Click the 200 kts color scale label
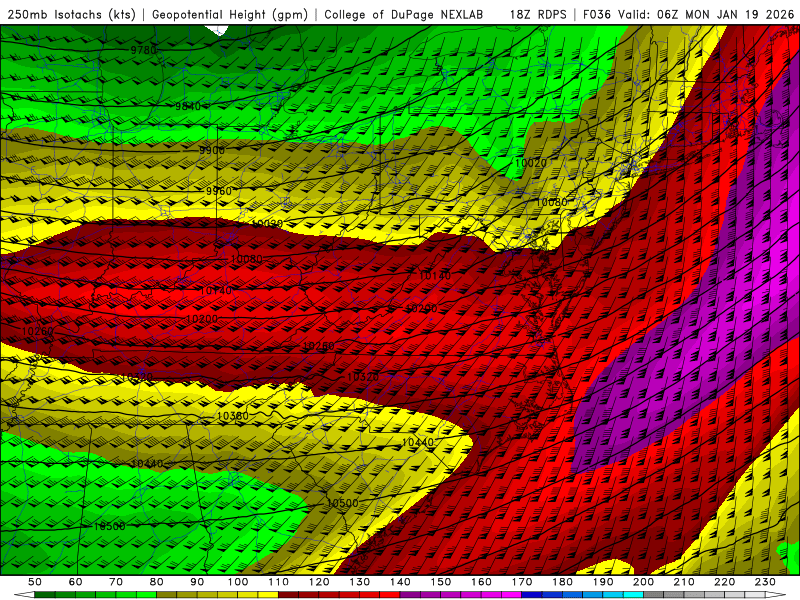 [x=643, y=582]
